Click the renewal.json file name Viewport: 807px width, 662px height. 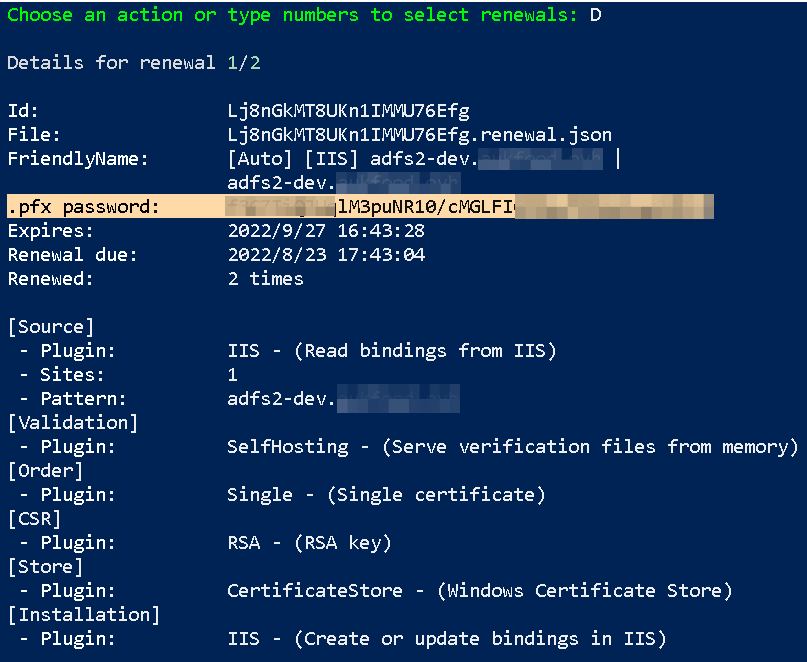[419, 135]
